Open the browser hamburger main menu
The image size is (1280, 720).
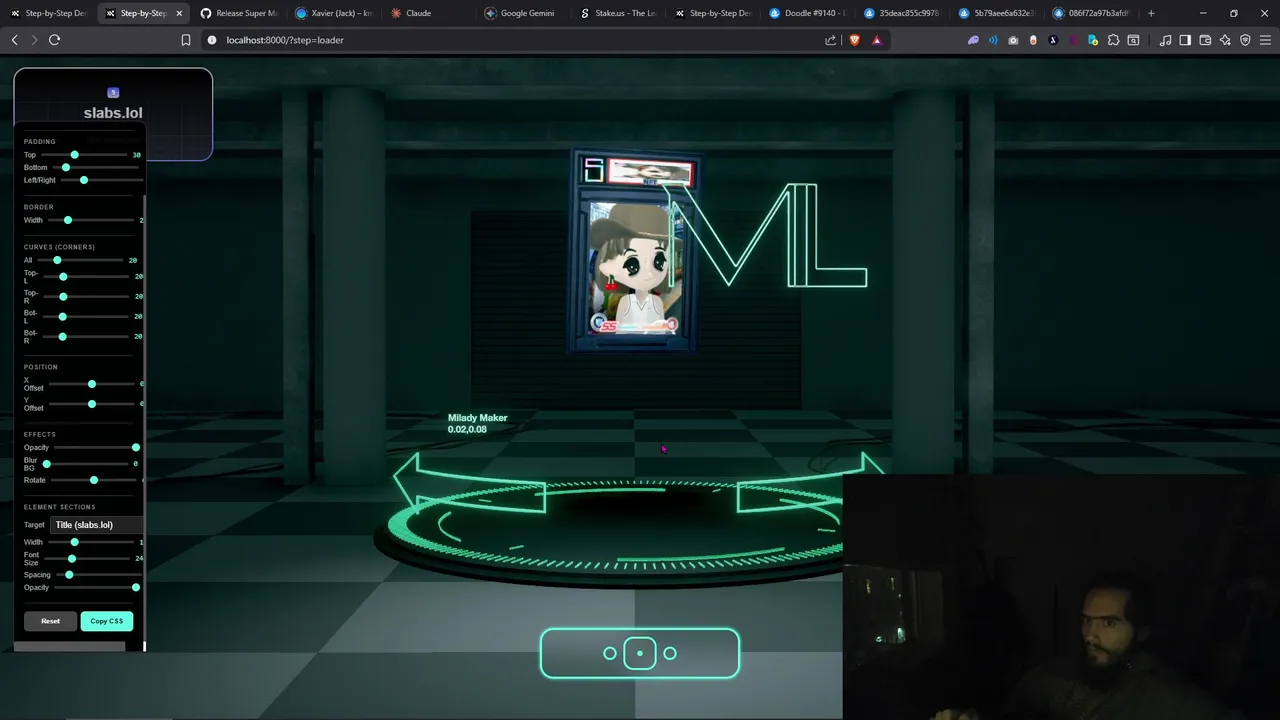(x=1265, y=40)
